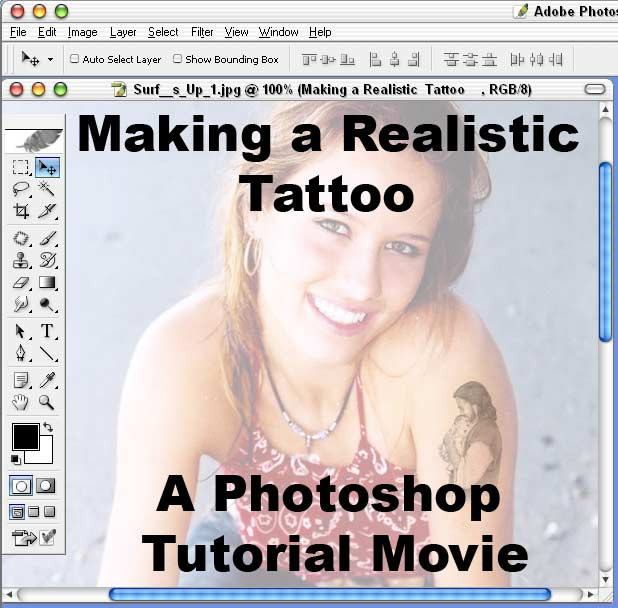The image size is (618, 608).
Task: Select the Magic Wand tool
Action: [47, 189]
